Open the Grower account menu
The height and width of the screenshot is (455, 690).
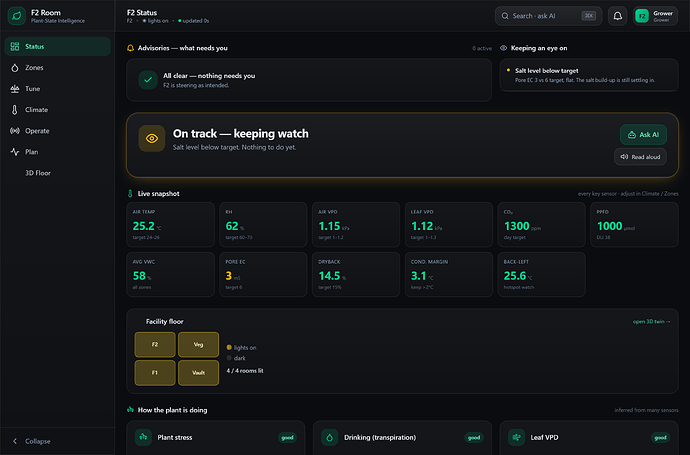click(655, 16)
